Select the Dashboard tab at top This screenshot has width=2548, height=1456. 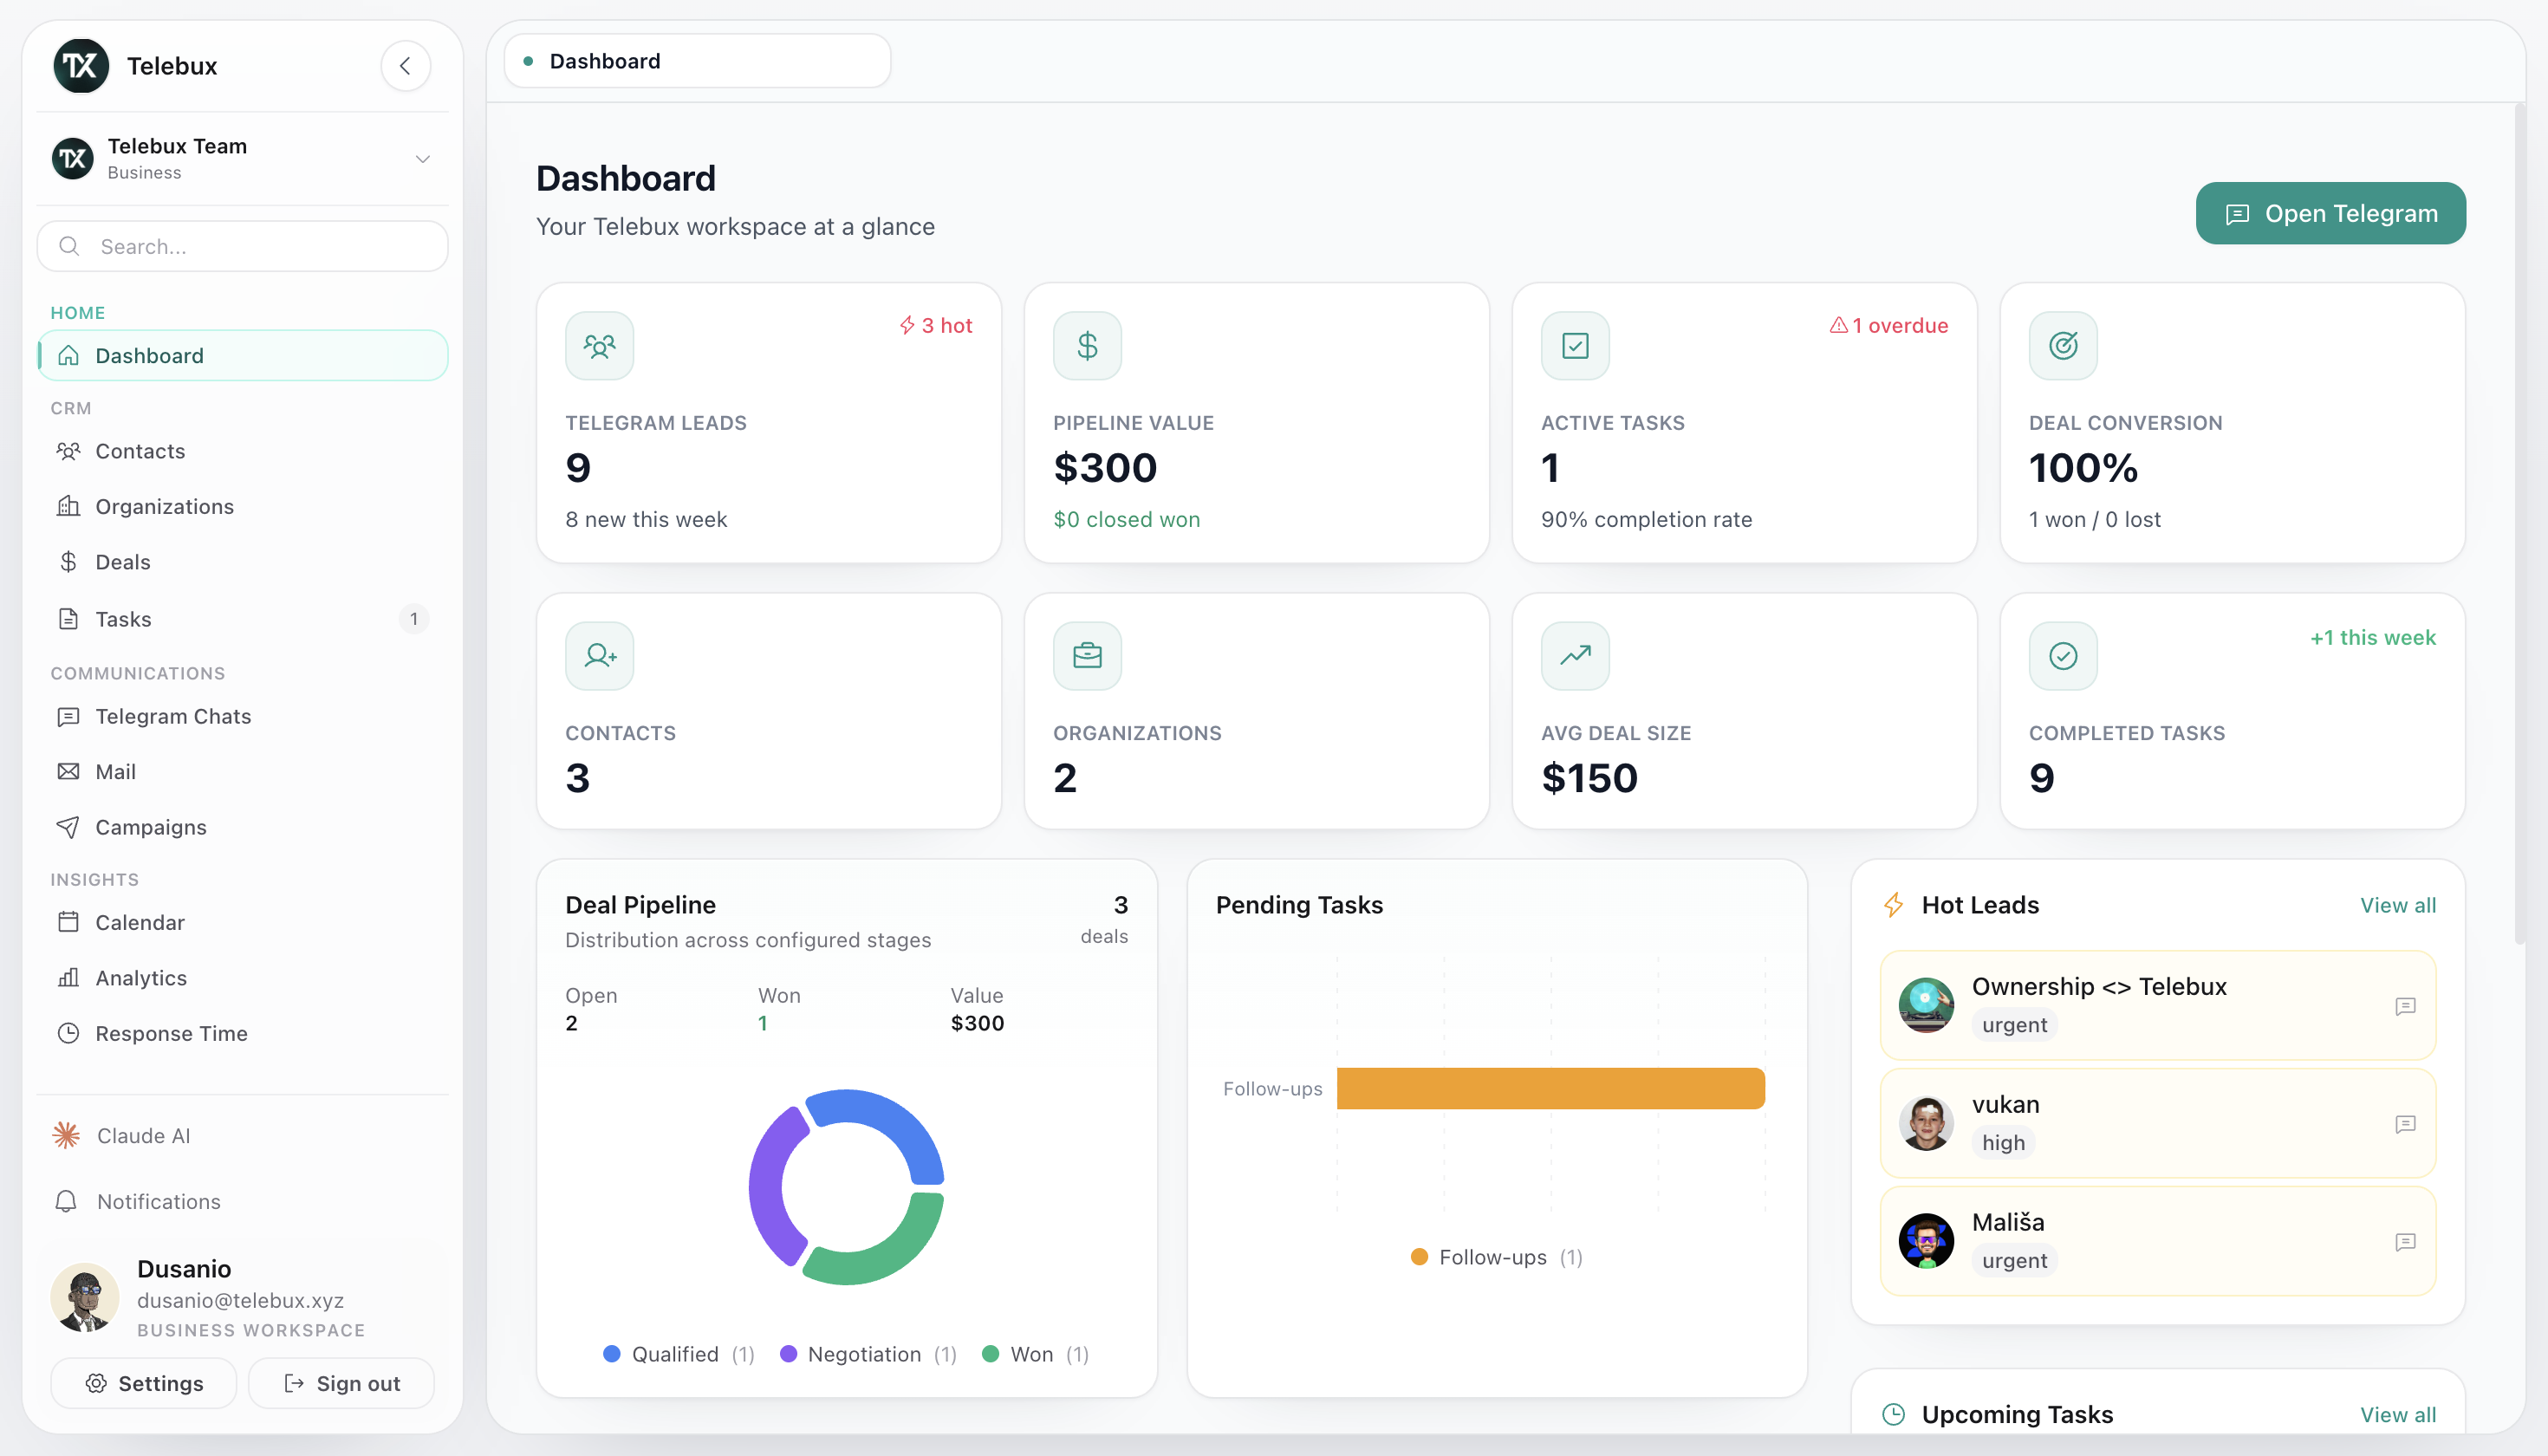pyautogui.click(x=698, y=61)
